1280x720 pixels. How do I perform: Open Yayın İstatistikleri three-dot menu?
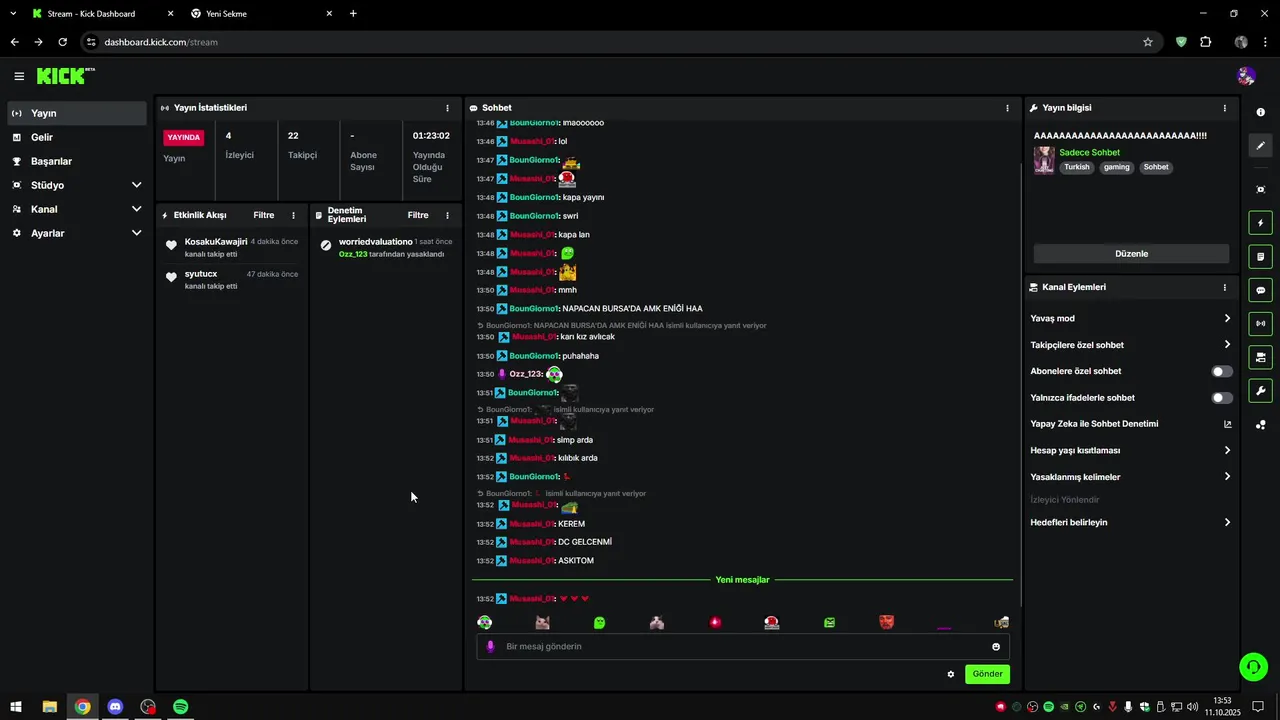(x=447, y=108)
